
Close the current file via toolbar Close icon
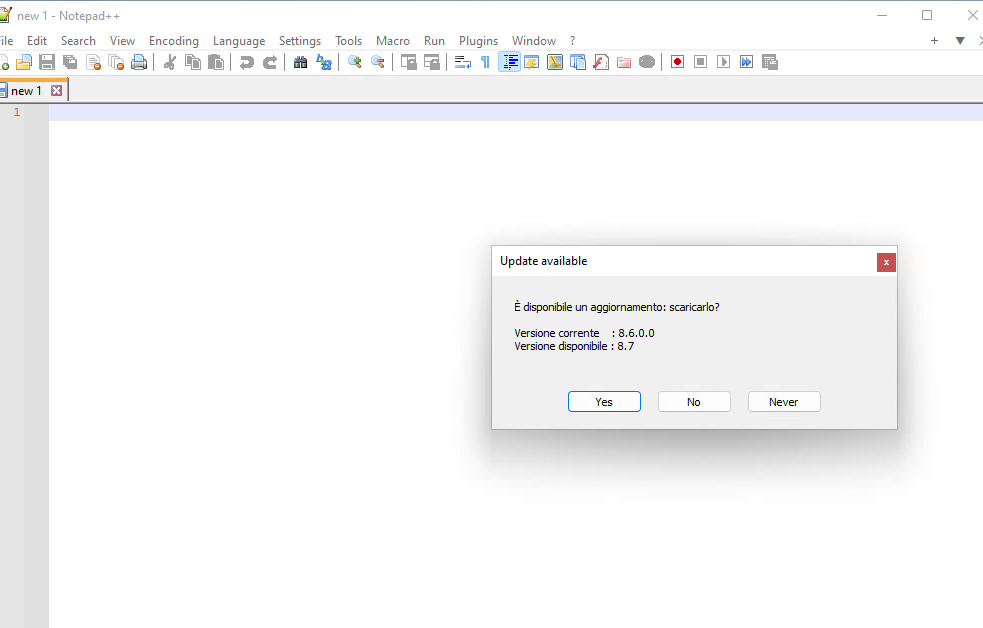tap(93, 62)
